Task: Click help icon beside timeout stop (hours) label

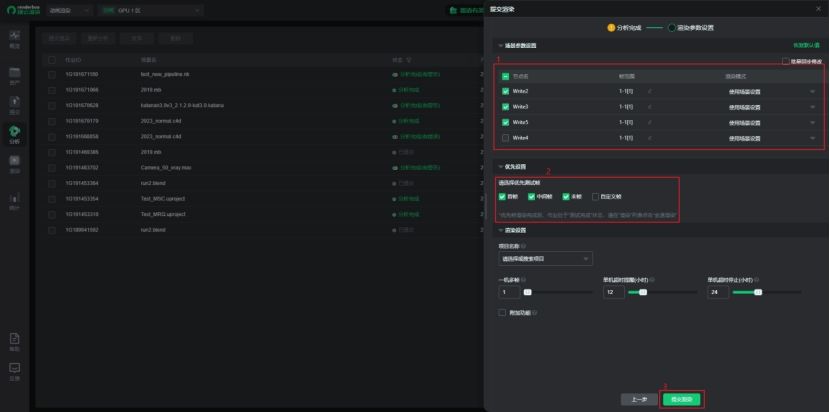Action: [x=757, y=280]
